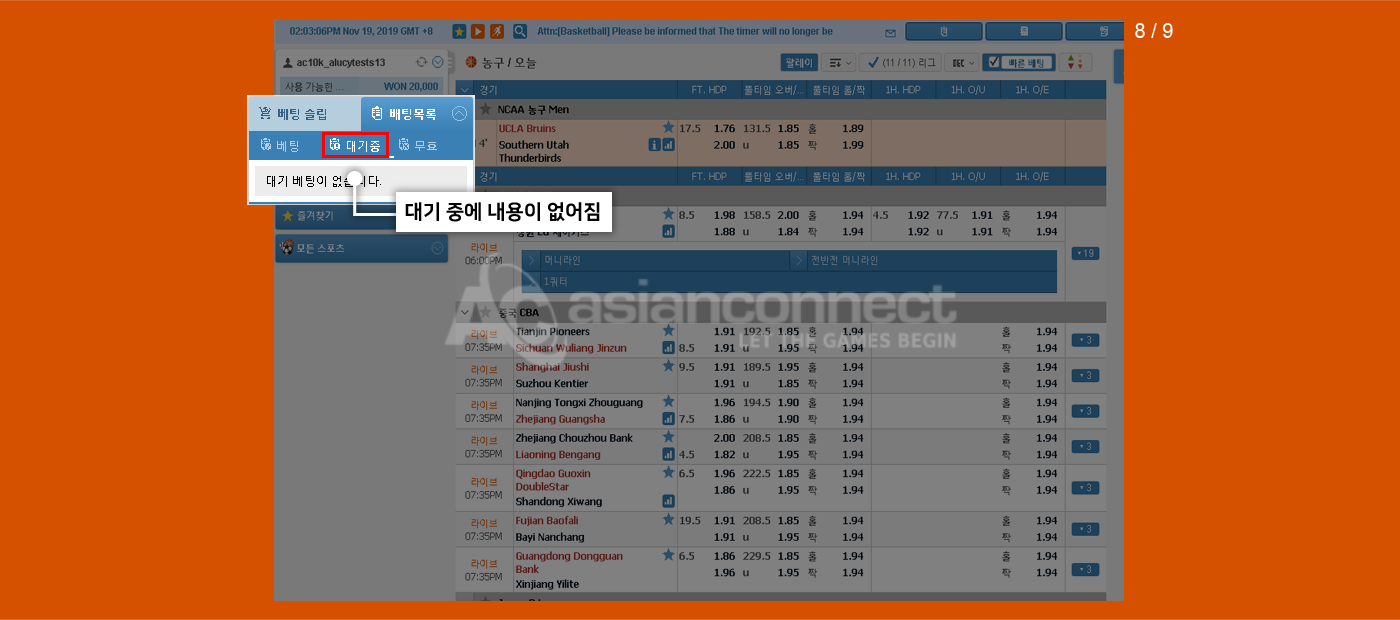
Task: Click the WON 20,000 available balance
Action: (x=410, y=86)
